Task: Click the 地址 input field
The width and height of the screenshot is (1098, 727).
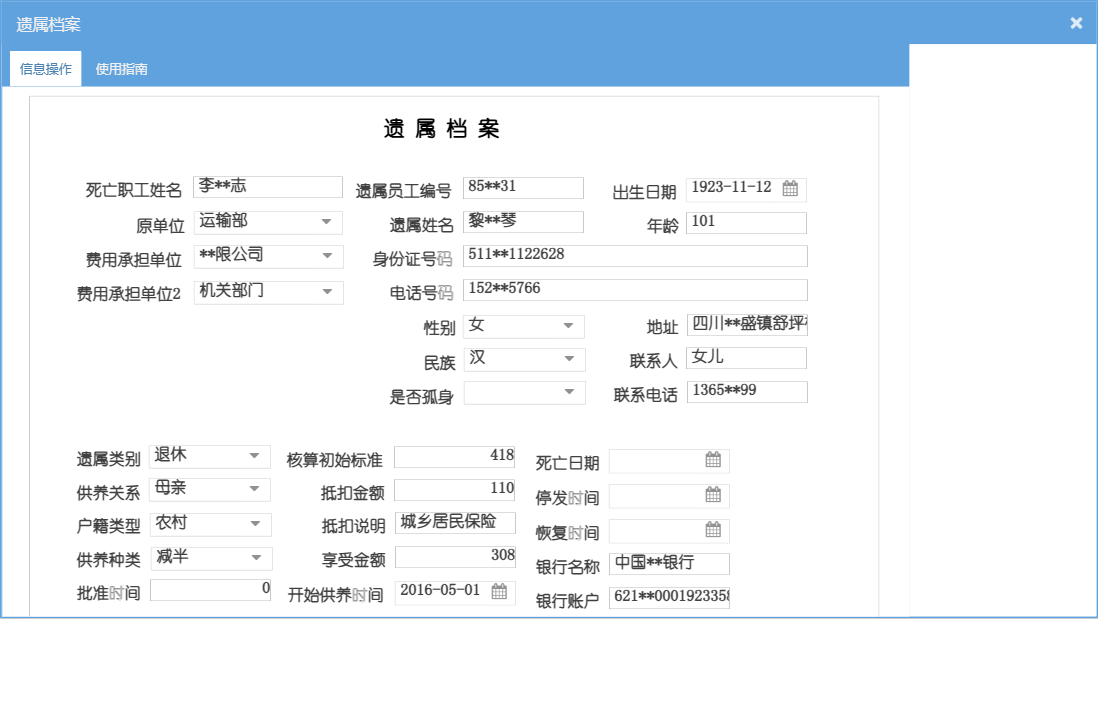Action: 746,324
